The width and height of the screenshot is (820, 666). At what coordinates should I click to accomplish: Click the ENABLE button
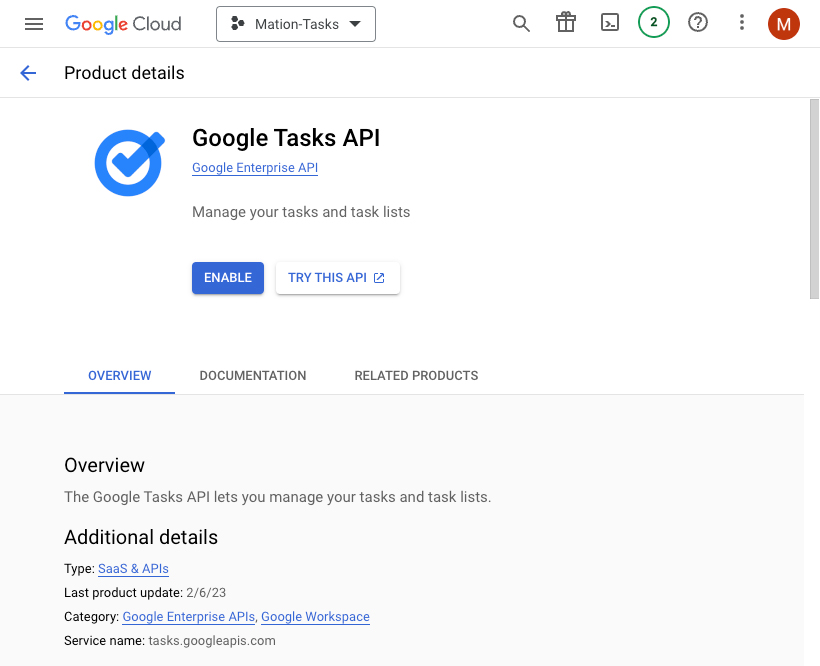[228, 278]
